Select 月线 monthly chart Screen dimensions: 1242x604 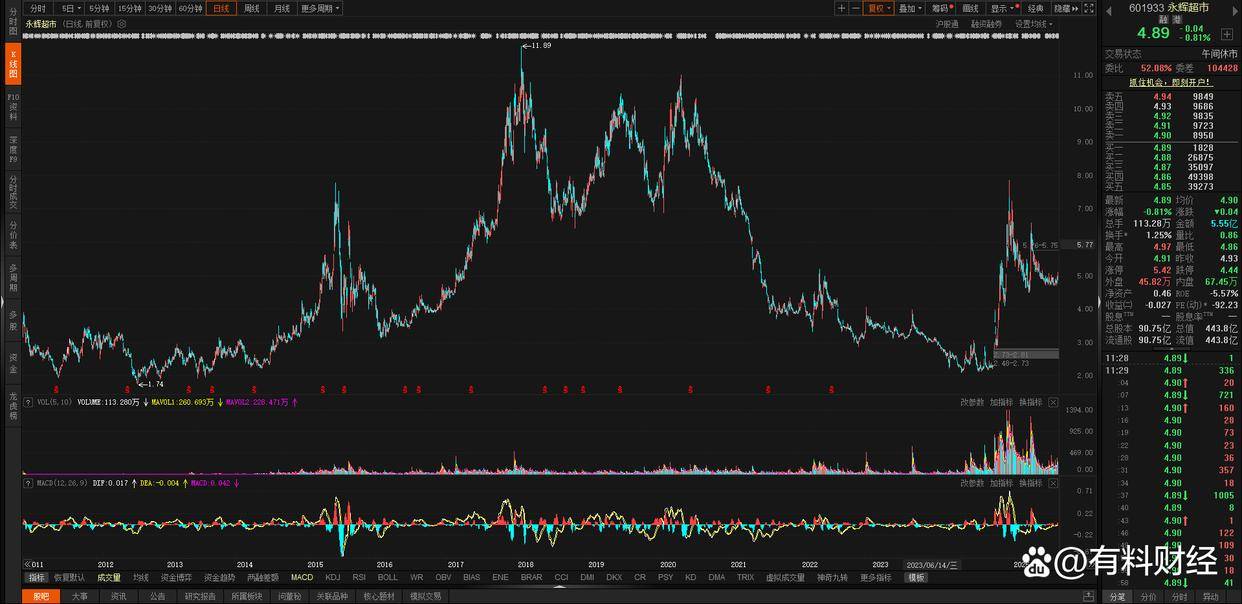282,8
